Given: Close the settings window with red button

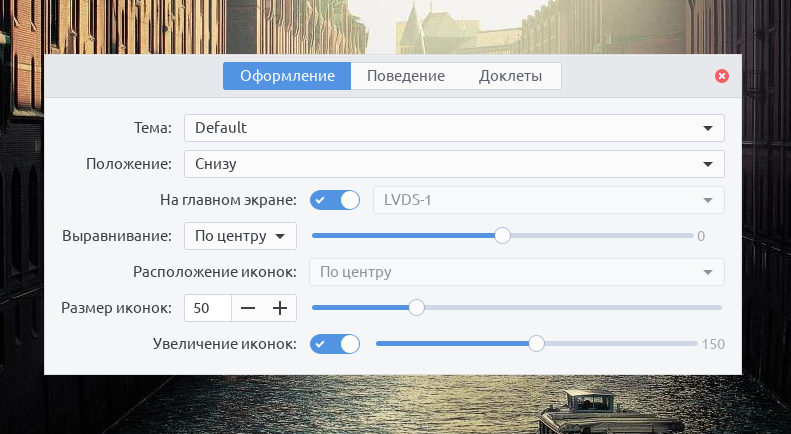Looking at the screenshot, I should point(722,76).
